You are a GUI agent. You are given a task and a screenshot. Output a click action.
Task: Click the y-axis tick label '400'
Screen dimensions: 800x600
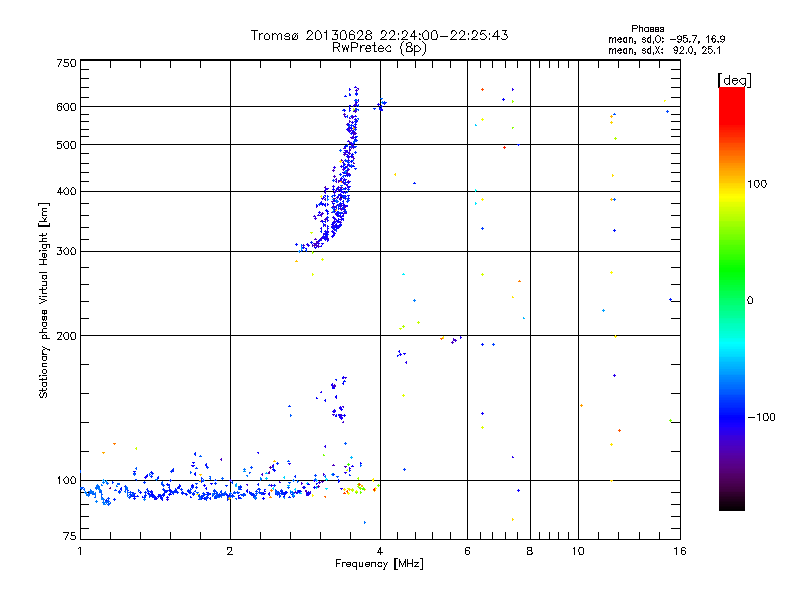[67, 191]
